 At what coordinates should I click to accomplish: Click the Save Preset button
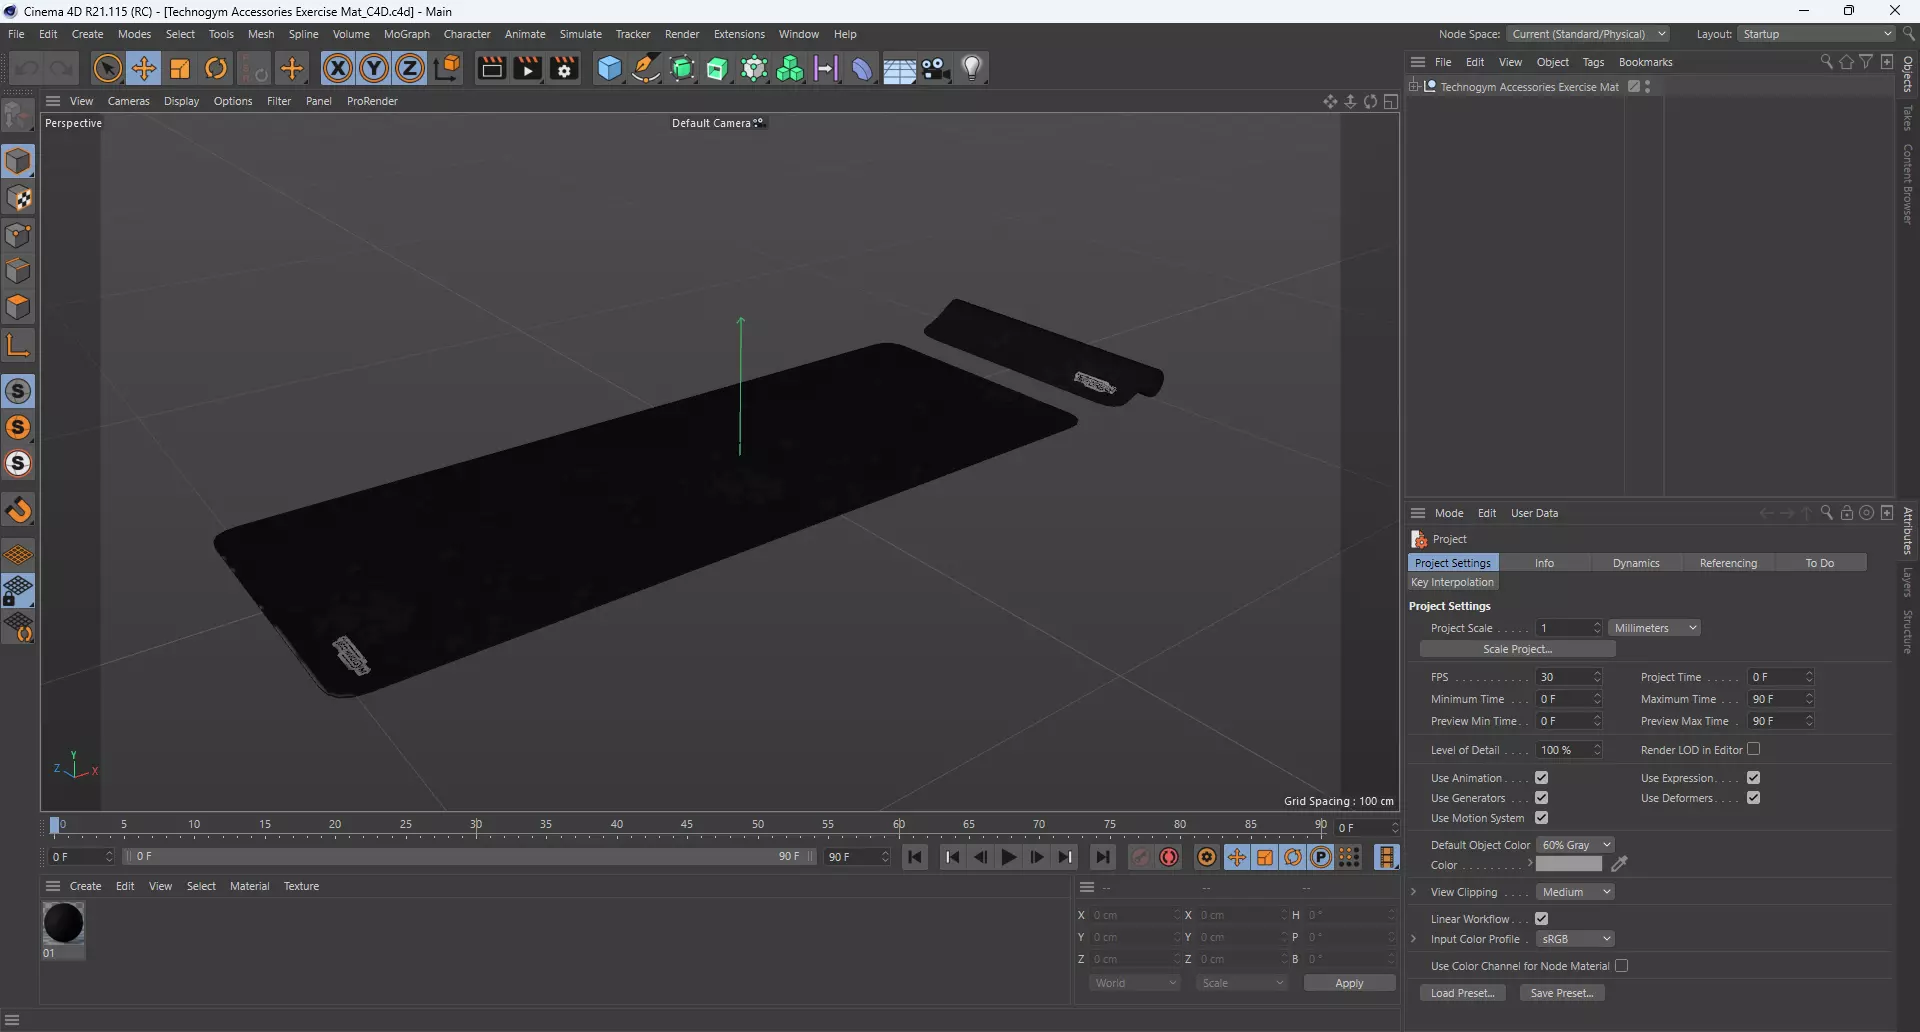click(x=1562, y=993)
